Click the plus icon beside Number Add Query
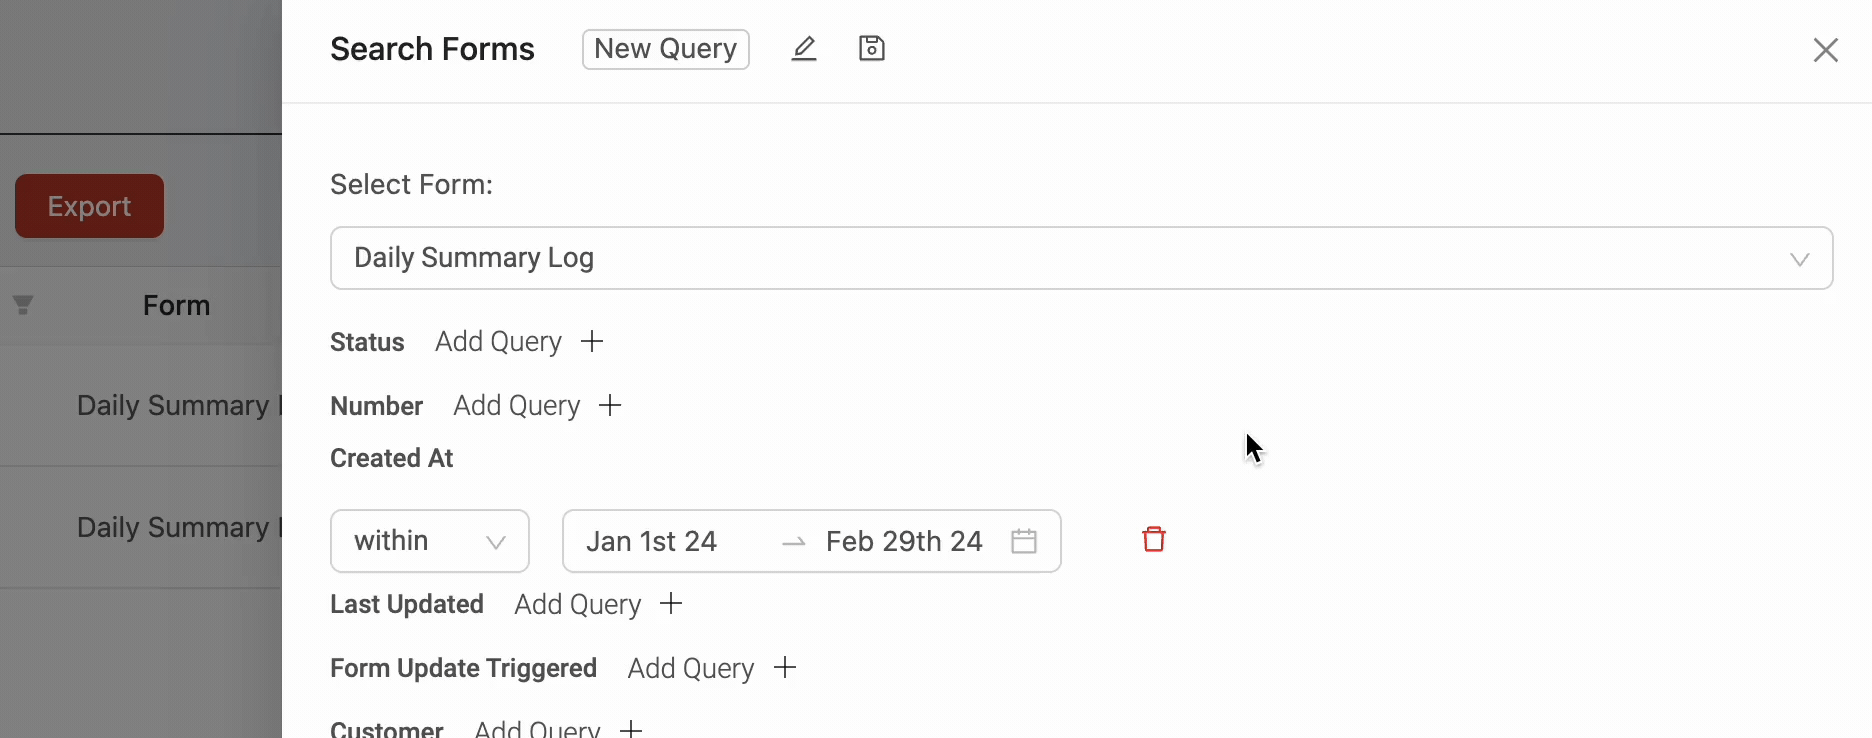This screenshot has width=1872, height=738. click(610, 405)
